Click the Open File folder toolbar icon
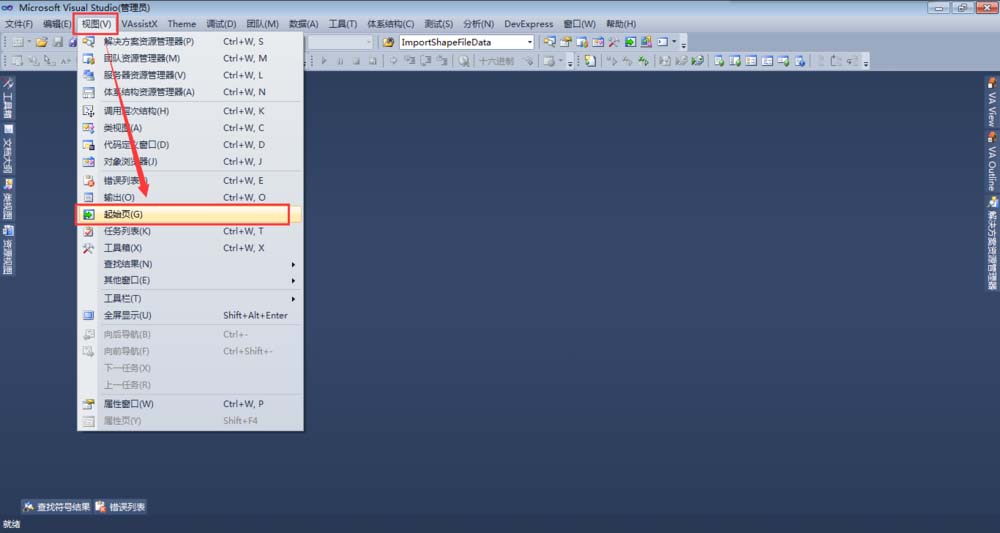The width and height of the screenshot is (1000, 533). (41, 43)
